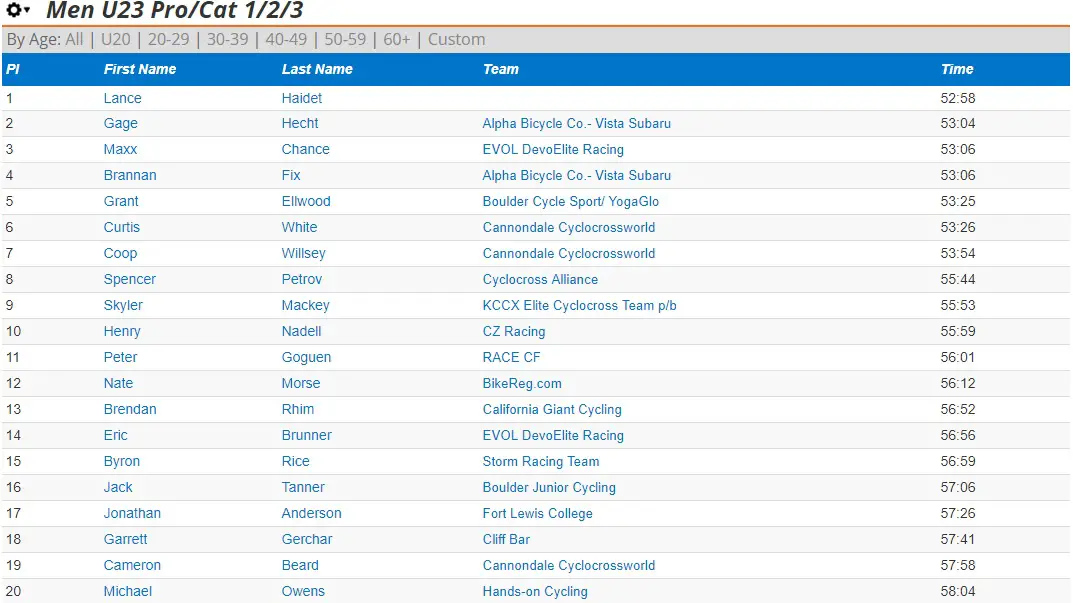Open Hands-on Cycling team link
The height and width of the screenshot is (603, 1073).
tap(535, 592)
